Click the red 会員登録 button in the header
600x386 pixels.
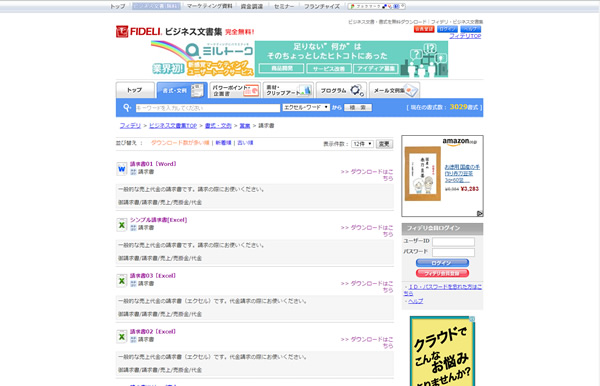coord(424,29)
